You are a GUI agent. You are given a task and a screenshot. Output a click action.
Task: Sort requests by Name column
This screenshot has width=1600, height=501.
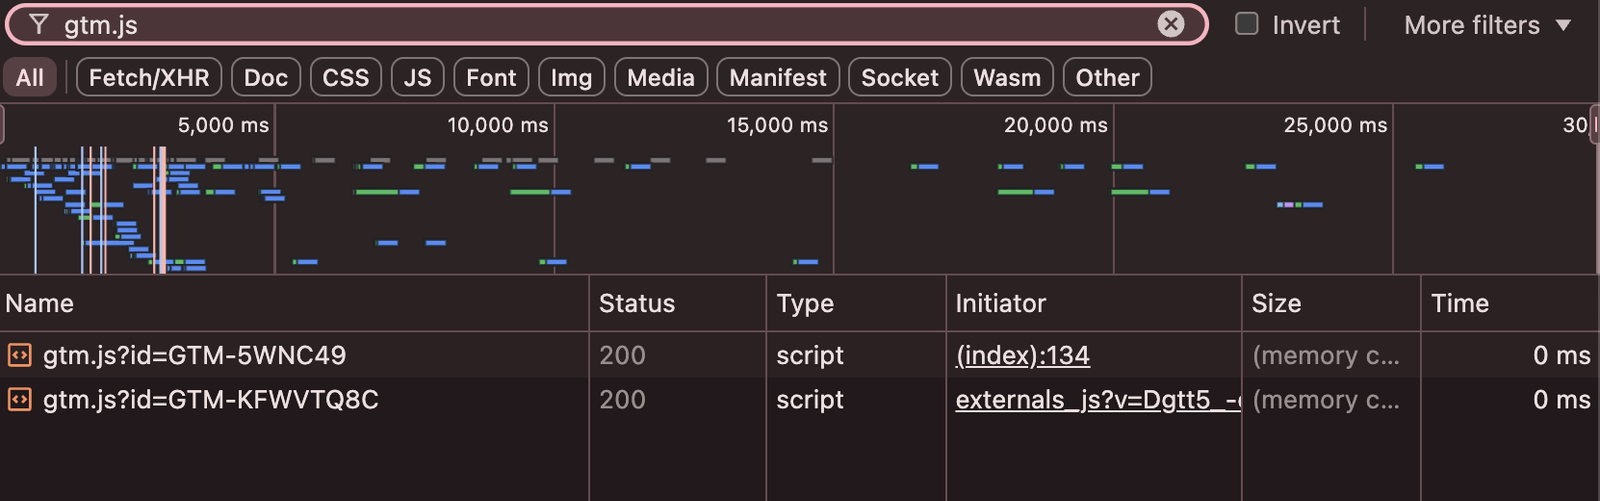[40, 304]
